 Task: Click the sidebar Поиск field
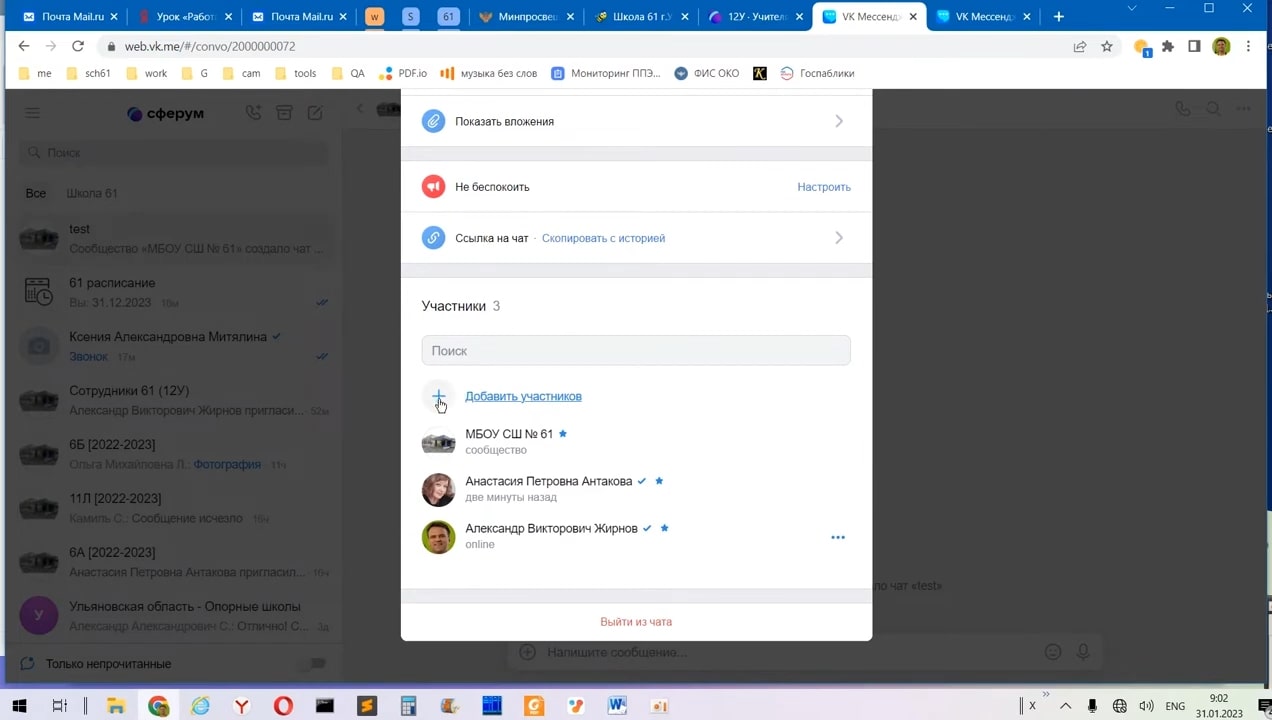tap(175, 153)
